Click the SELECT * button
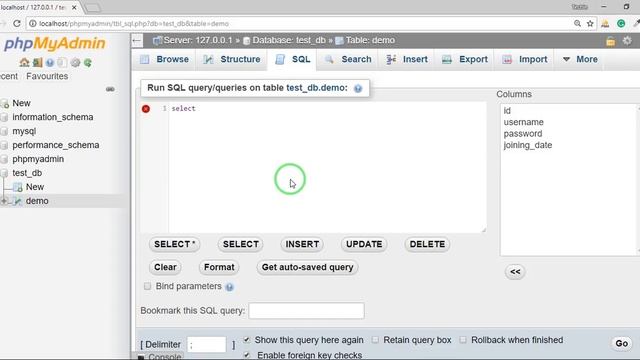The width and height of the screenshot is (640, 360). tap(174, 244)
